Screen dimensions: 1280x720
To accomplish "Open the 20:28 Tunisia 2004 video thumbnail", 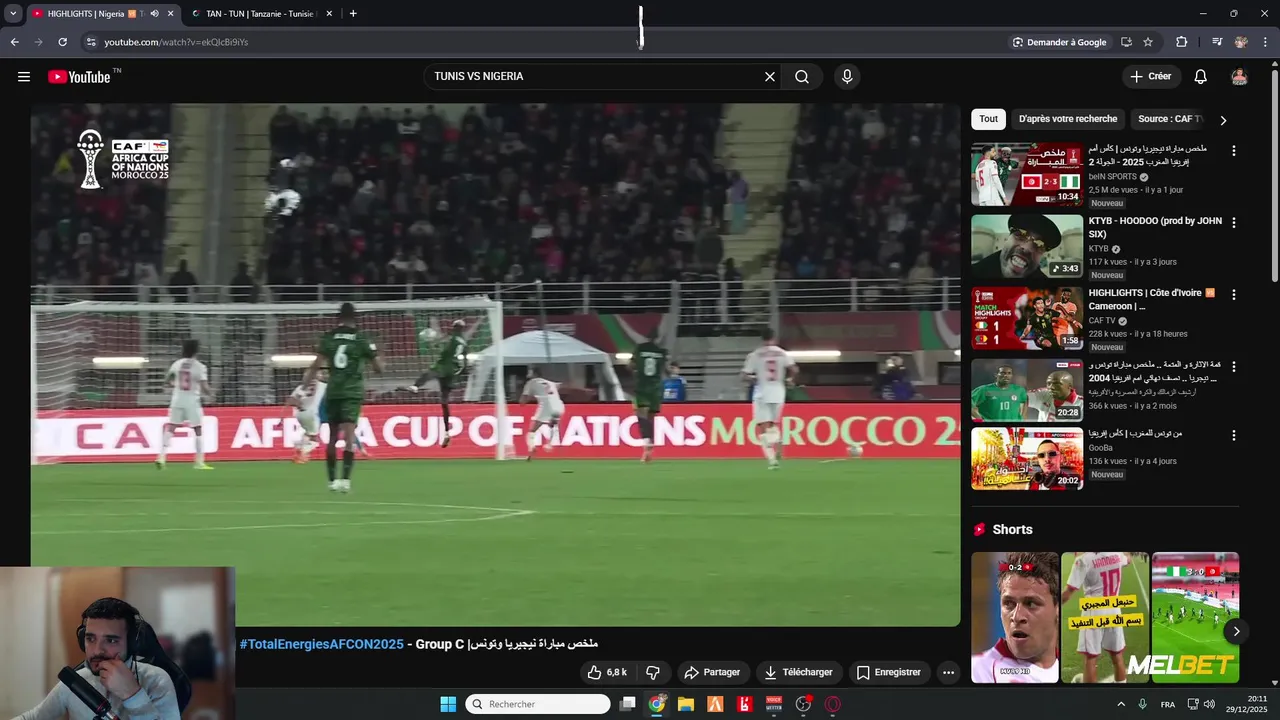I will pyautogui.click(x=1027, y=390).
